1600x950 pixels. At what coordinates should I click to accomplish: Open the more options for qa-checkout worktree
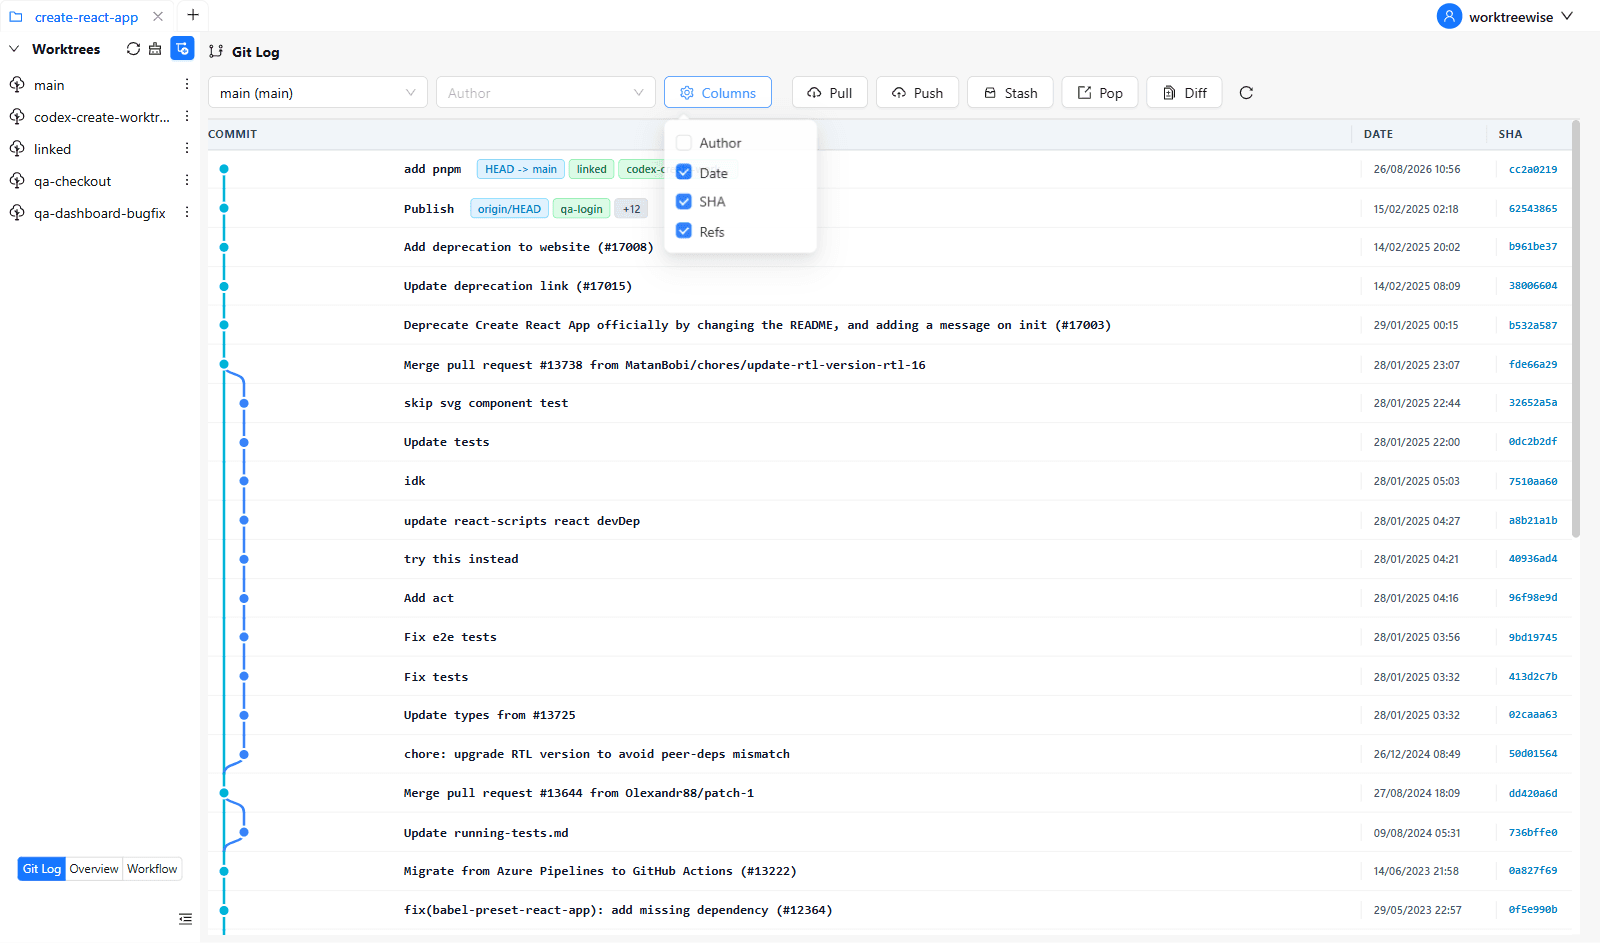click(187, 181)
